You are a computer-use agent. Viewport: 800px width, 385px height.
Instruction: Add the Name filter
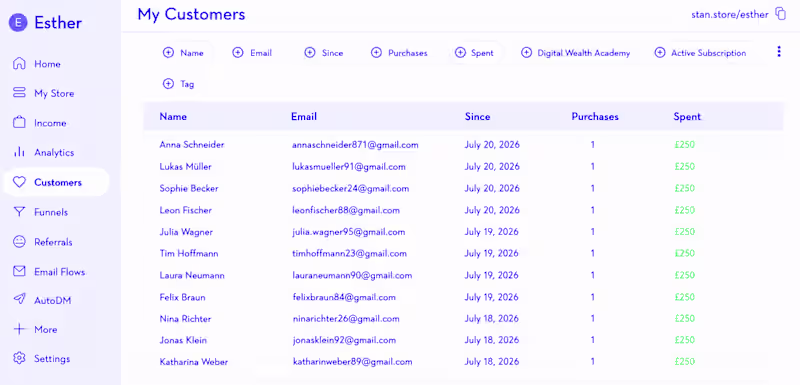click(x=184, y=53)
